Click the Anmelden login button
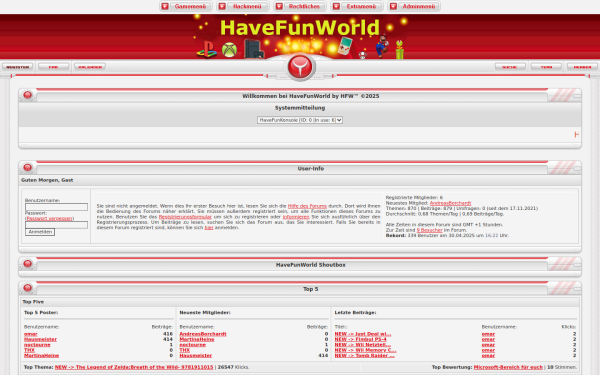 (40, 232)
